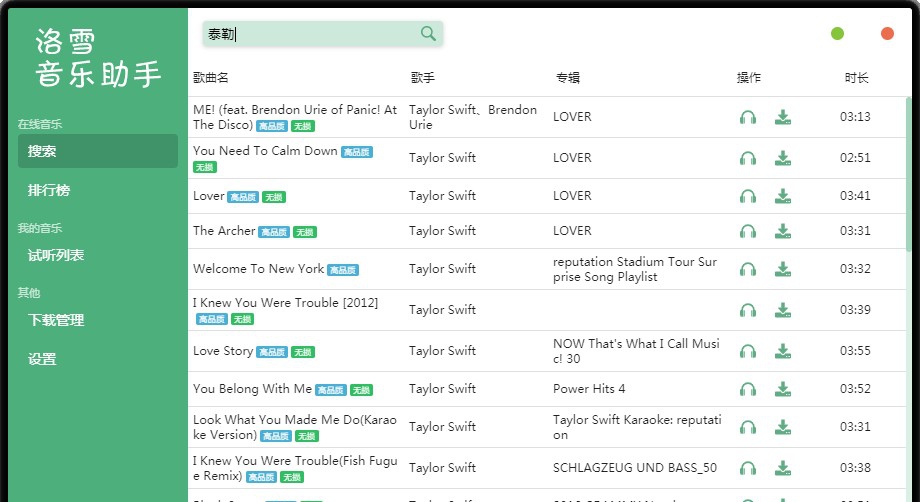Click the 时长 column header
Viewport: 920px width, 502px height.
tap(856, 77)
